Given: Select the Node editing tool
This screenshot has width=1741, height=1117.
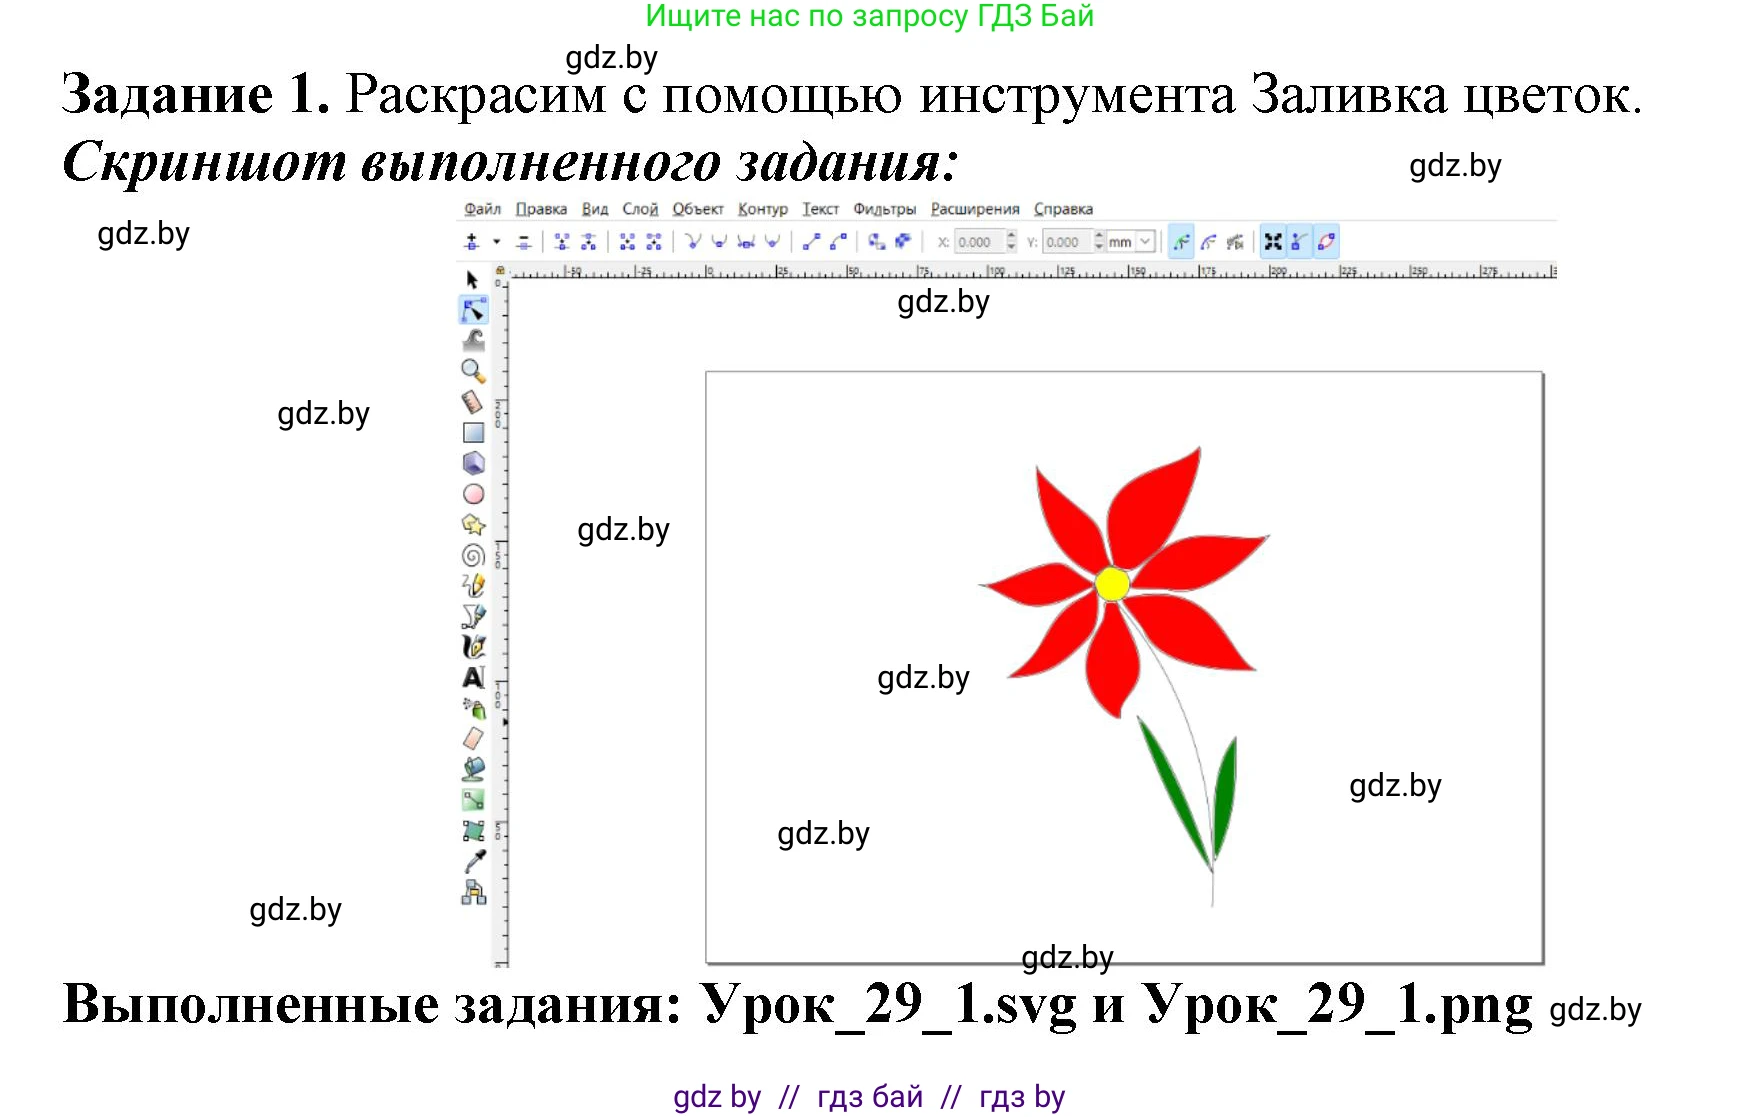Looking at the screenshot, I should point(472,309).
